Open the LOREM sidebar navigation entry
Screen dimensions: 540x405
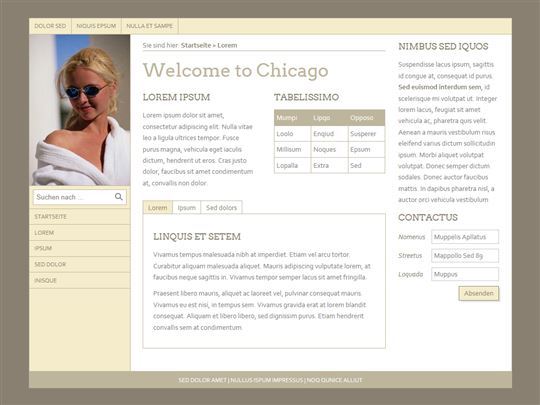[80, 233]
